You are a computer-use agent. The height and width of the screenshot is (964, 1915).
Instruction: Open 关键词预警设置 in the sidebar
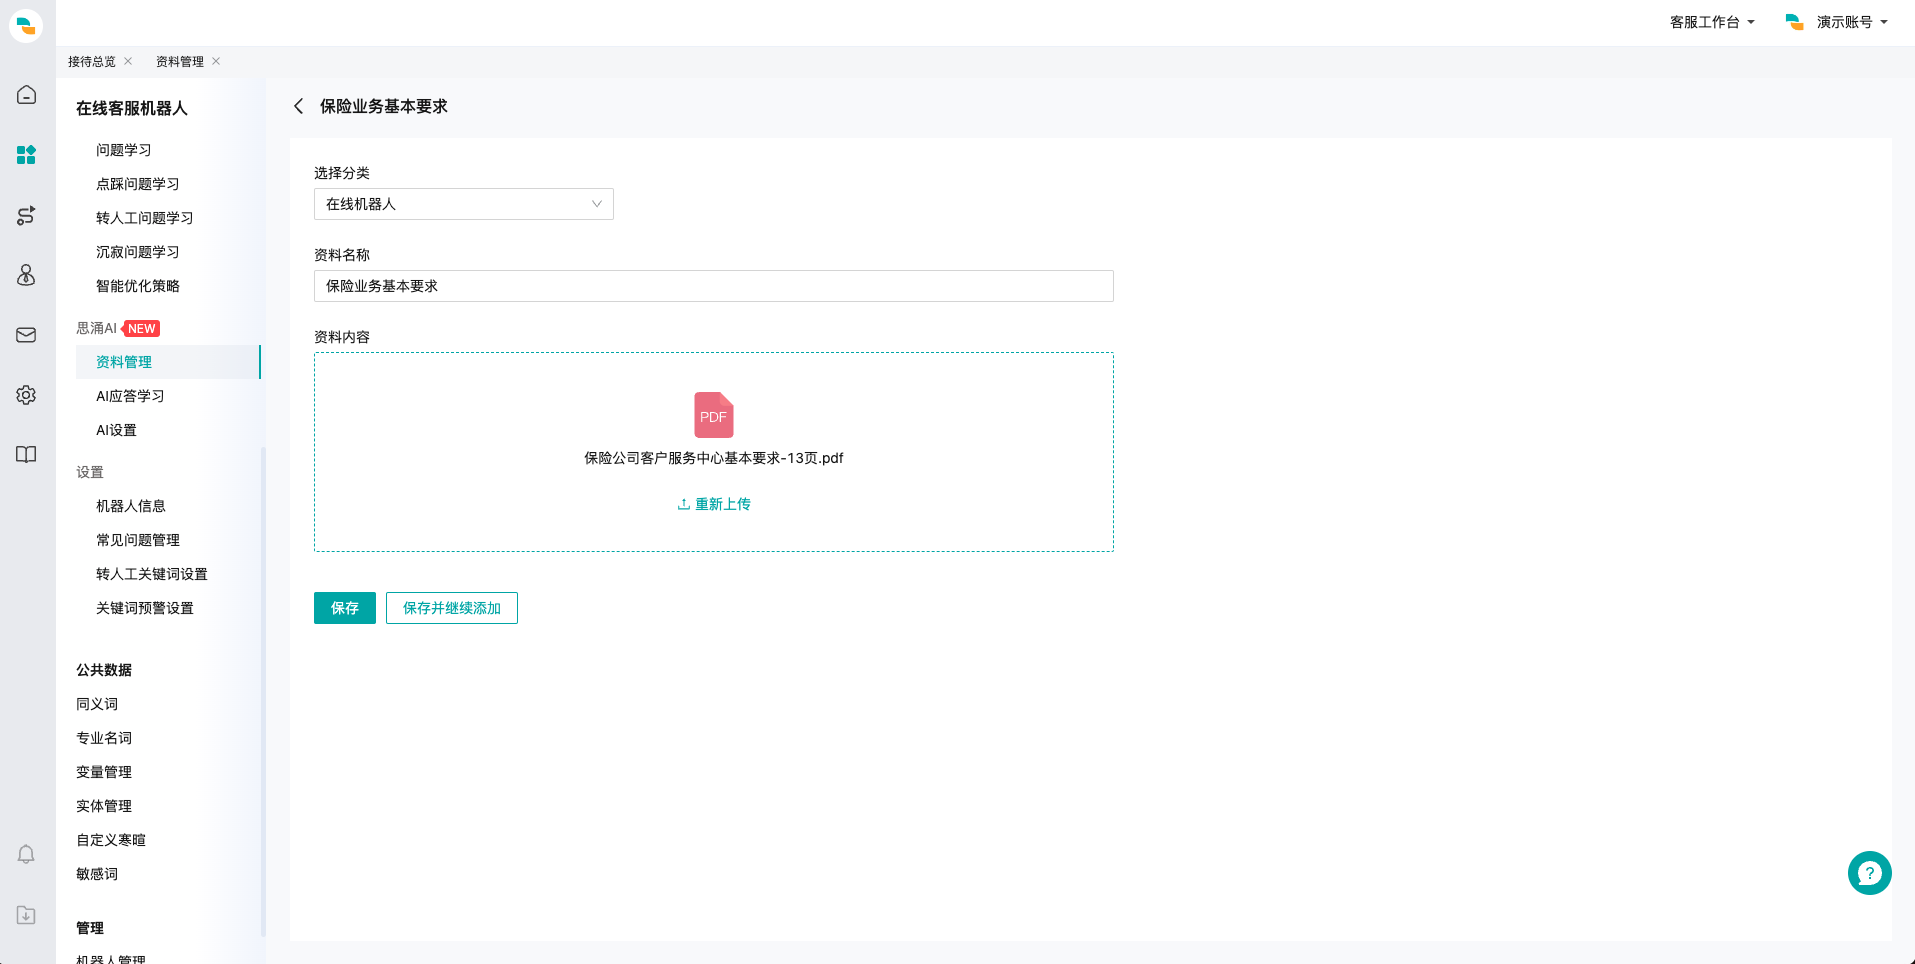click(145, 608)
